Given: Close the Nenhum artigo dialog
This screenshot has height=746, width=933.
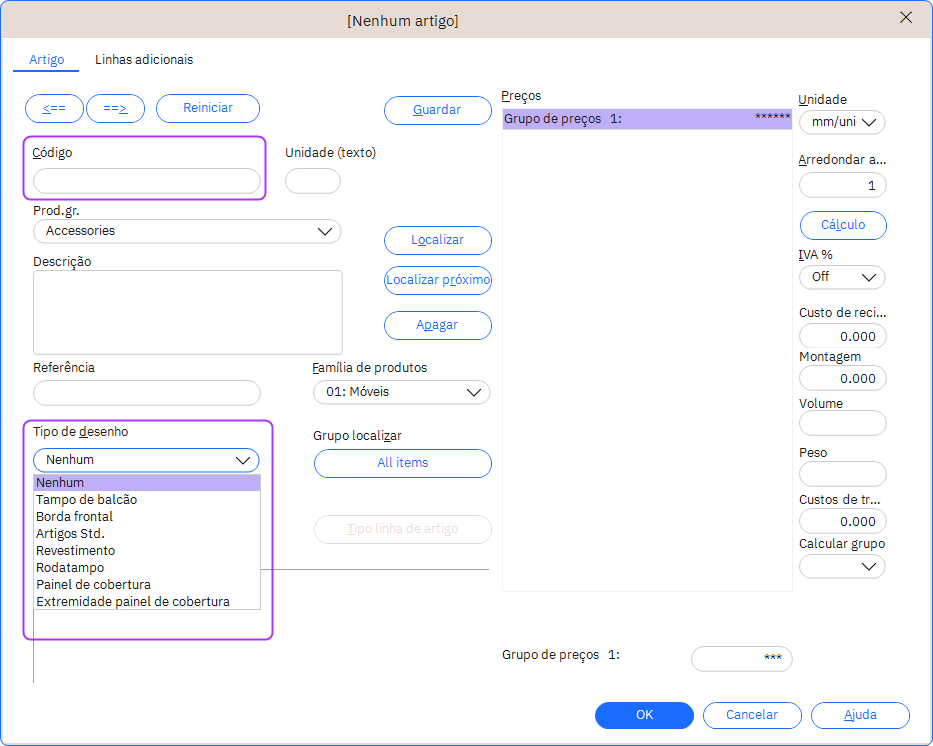Looking at the screenshot, I should 906,18.
